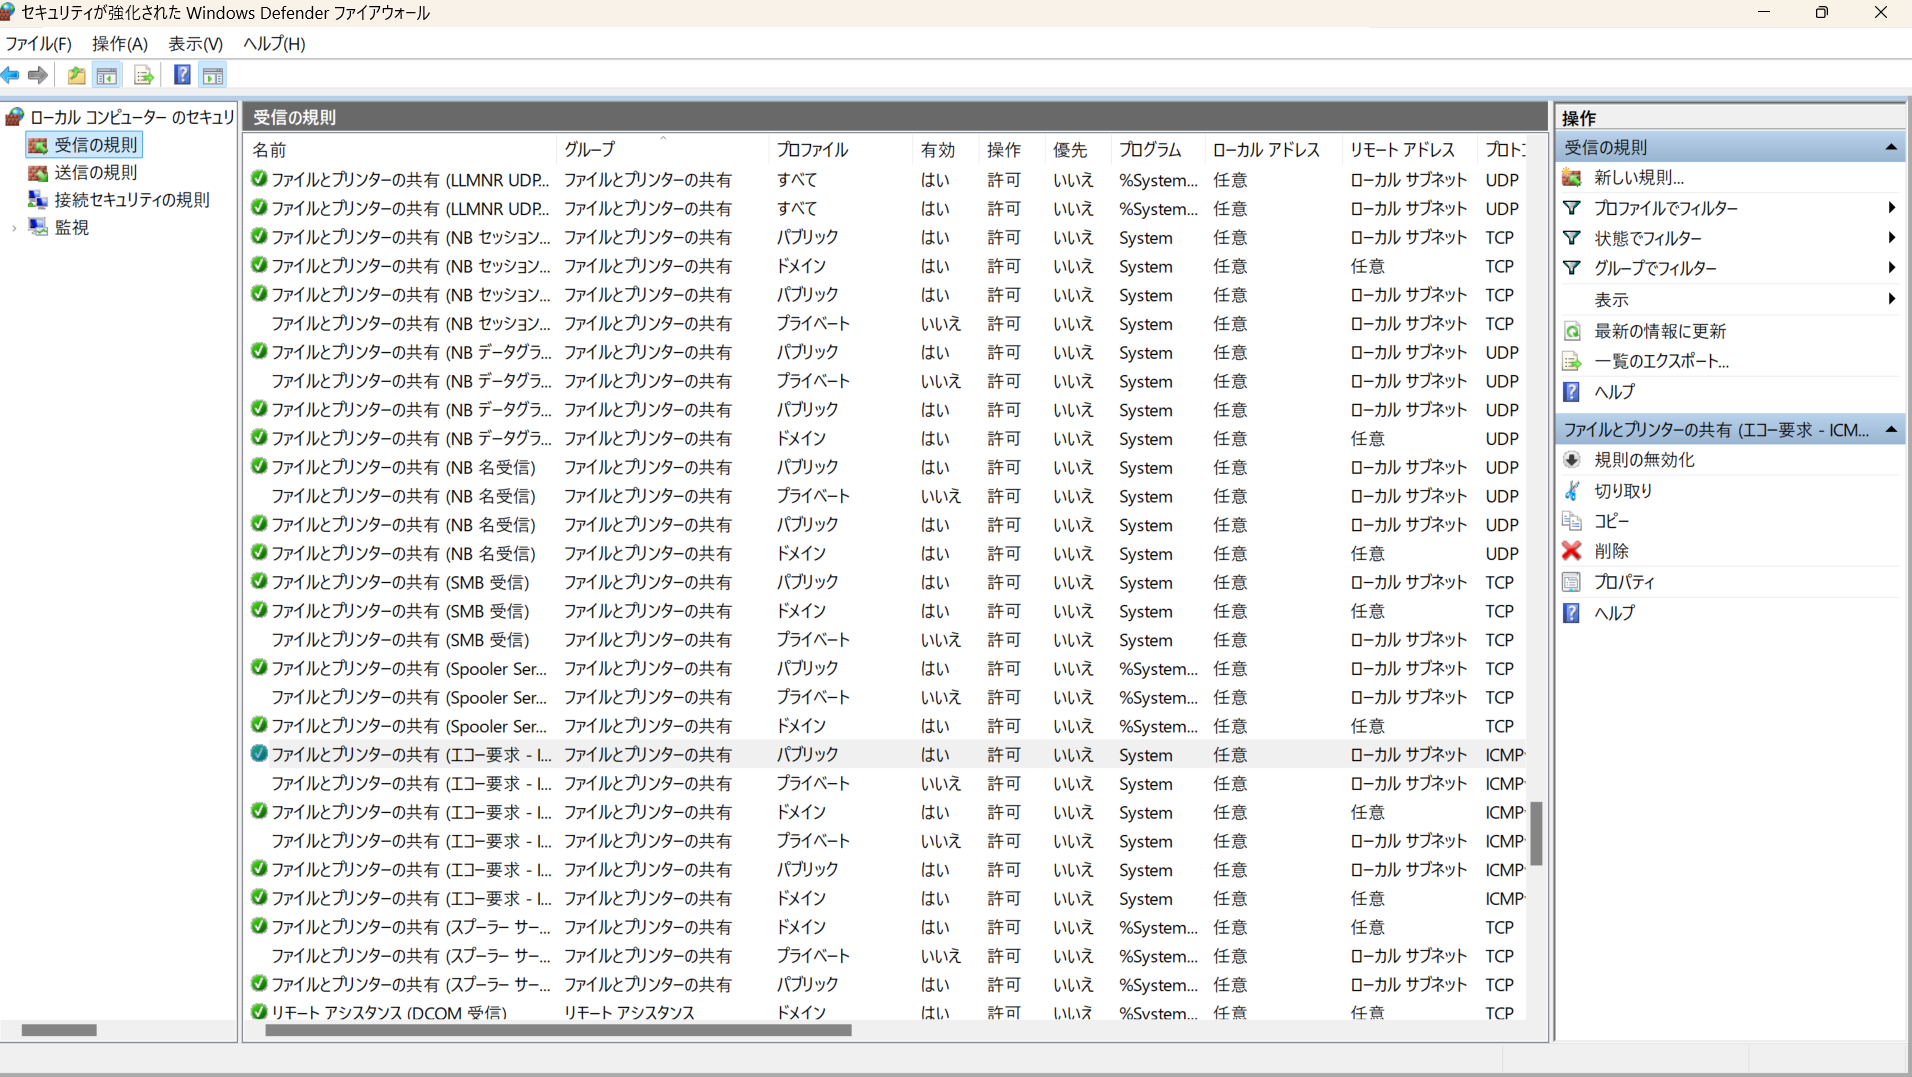
Task: Open the プロファイルでフィルター submenu
Action: [1730, 208]
